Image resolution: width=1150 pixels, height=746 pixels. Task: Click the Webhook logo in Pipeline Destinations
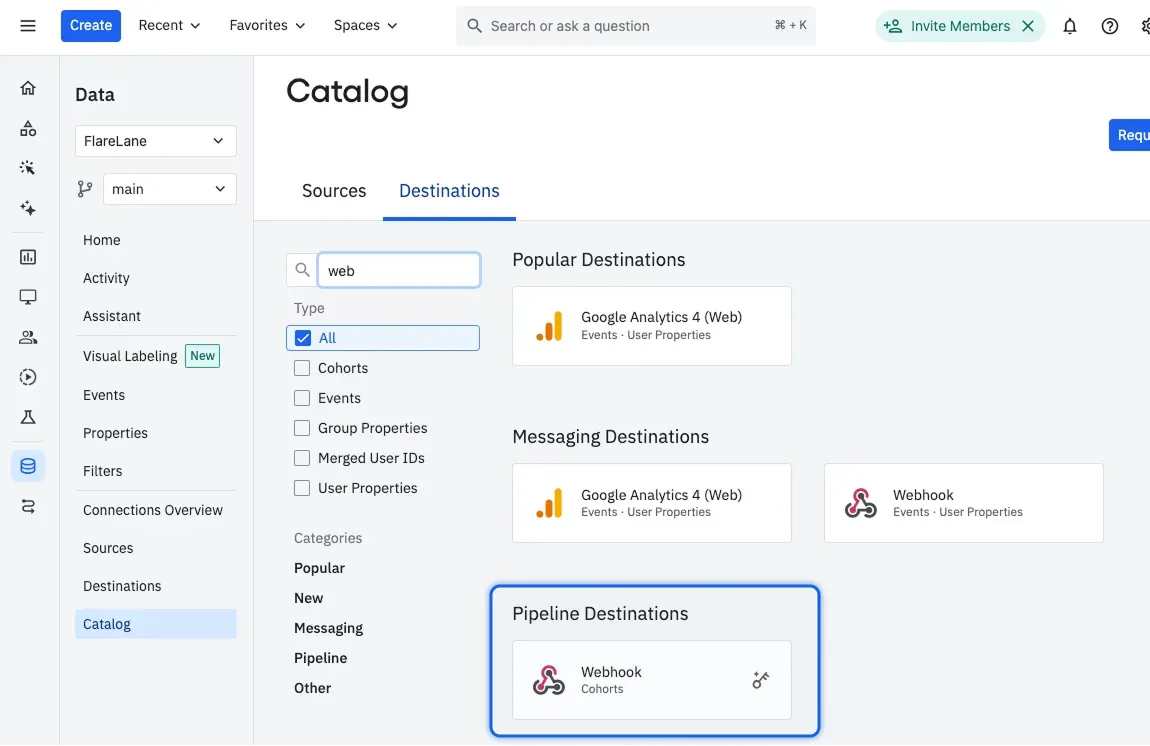pos(549,680)
